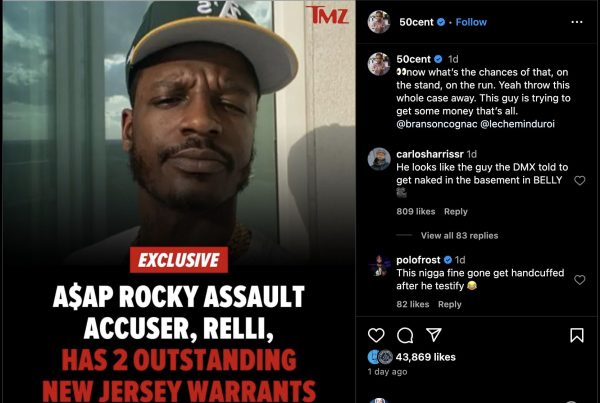Open the three-dot more options menu
This screenshot has width=600, height=403.
[x=577, y=22]
